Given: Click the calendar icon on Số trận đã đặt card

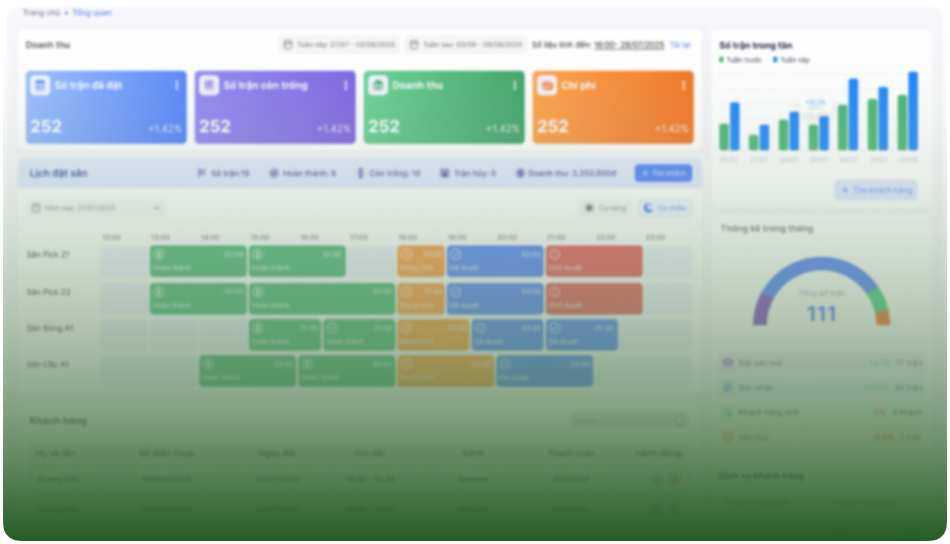Looking at the screenshot, I should (x=40, y=85).
